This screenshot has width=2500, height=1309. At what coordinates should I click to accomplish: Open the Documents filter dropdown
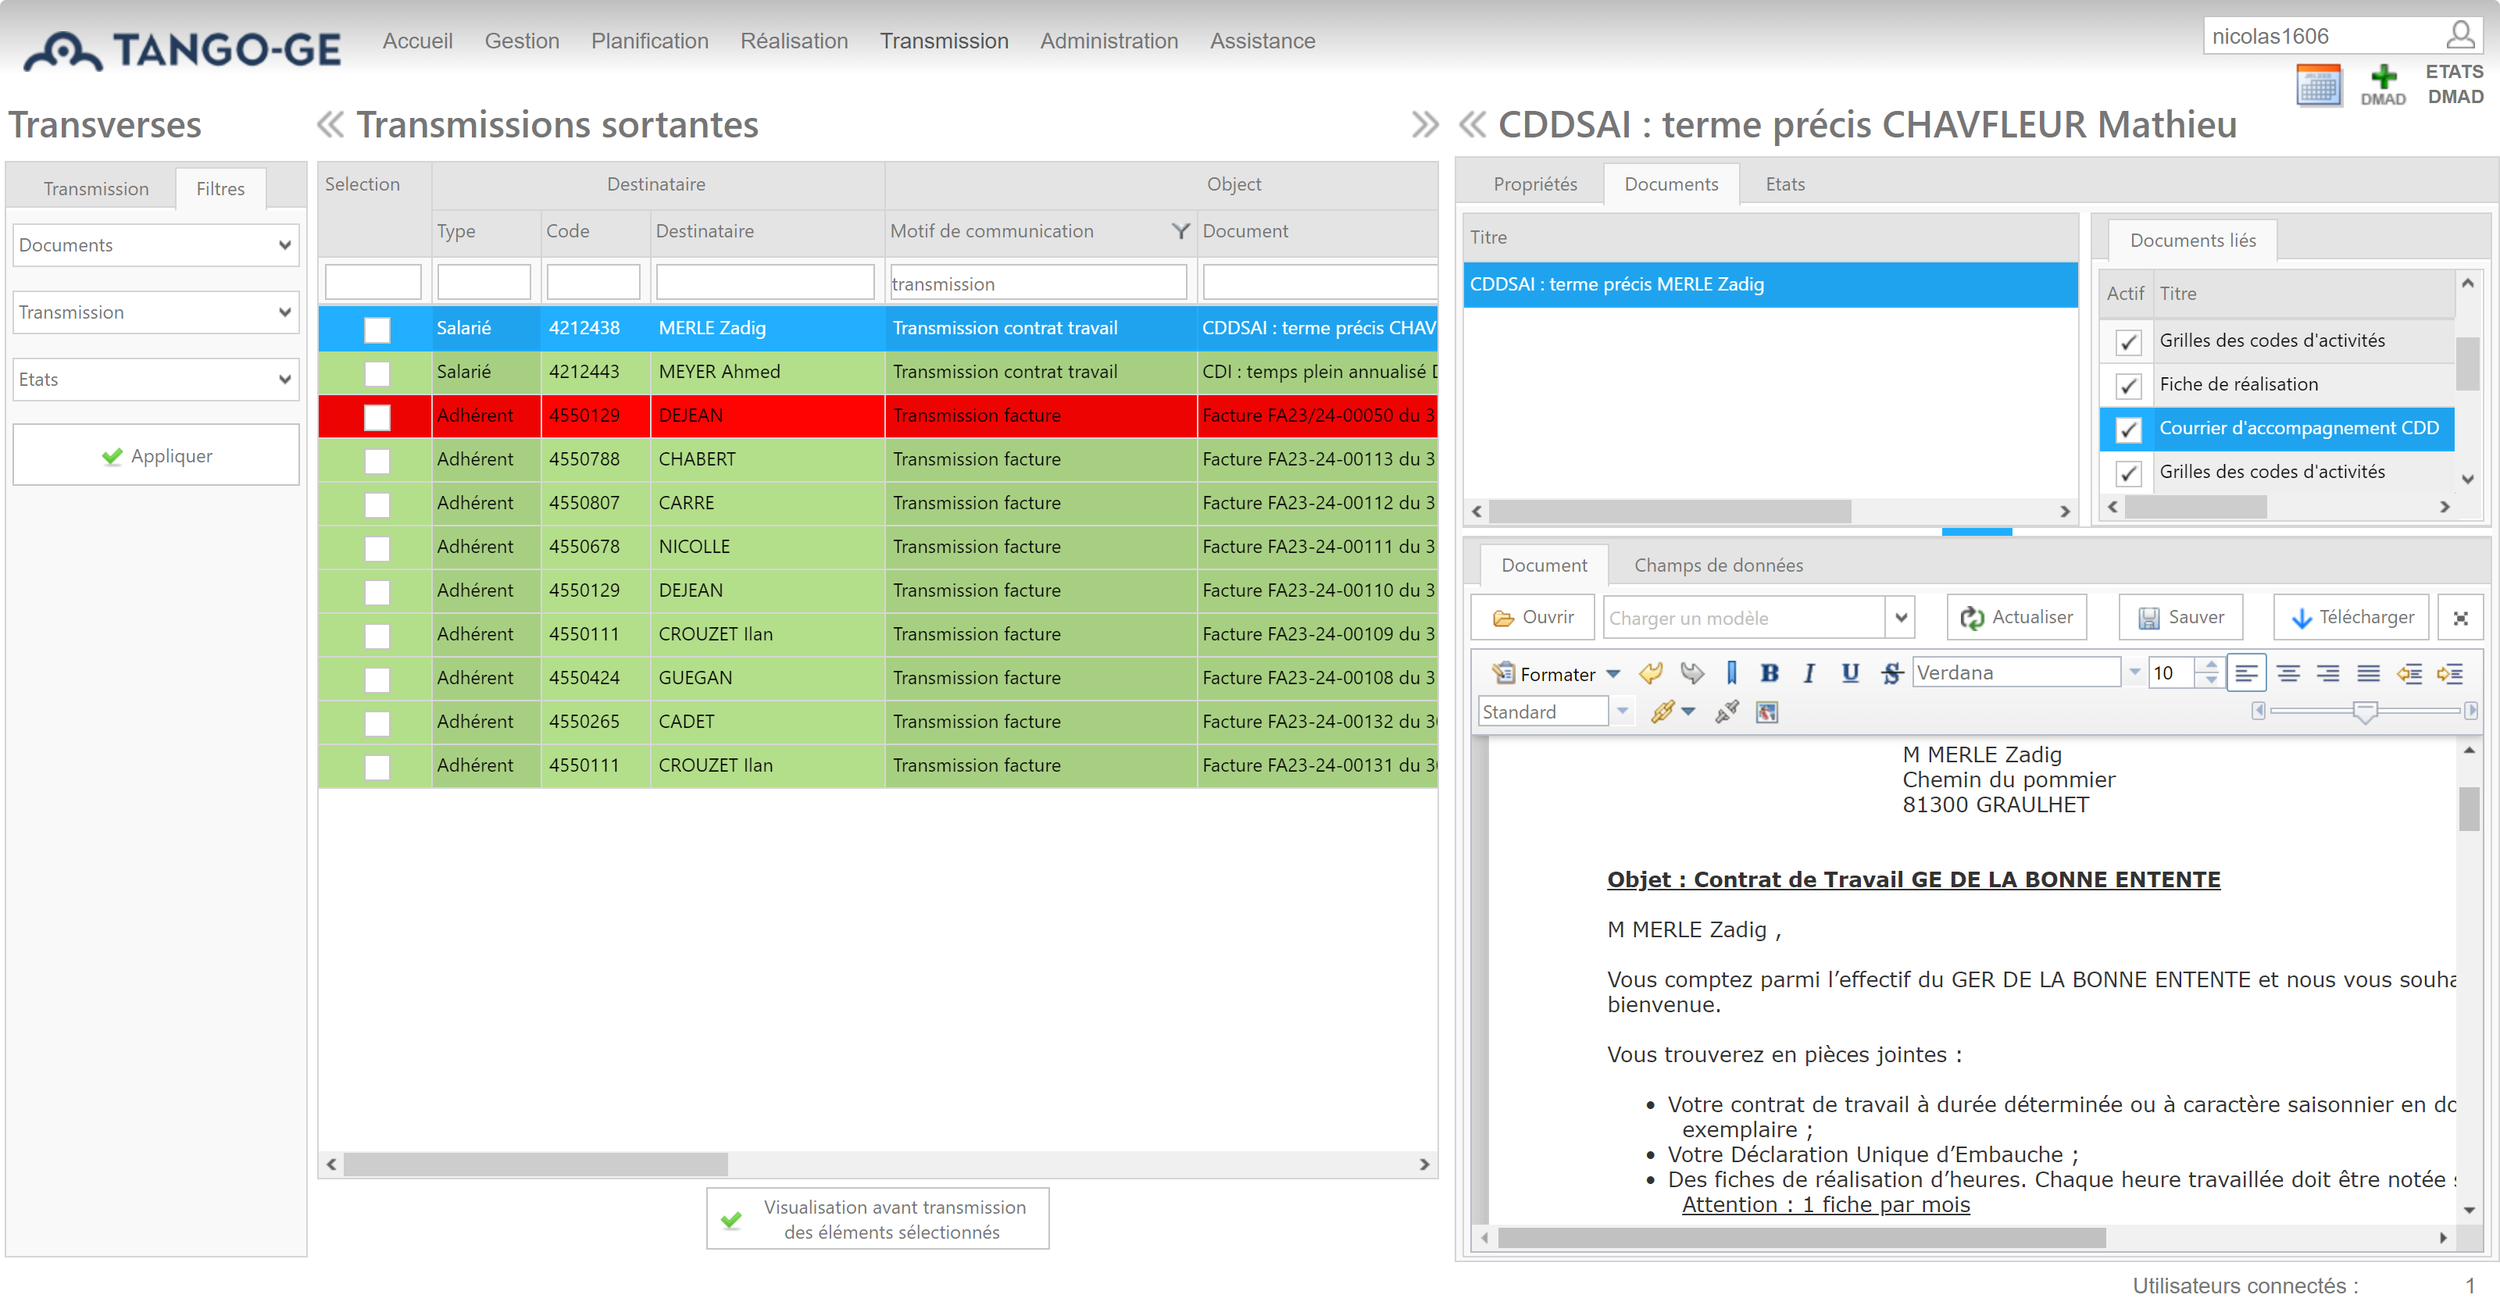click(156, 245)
